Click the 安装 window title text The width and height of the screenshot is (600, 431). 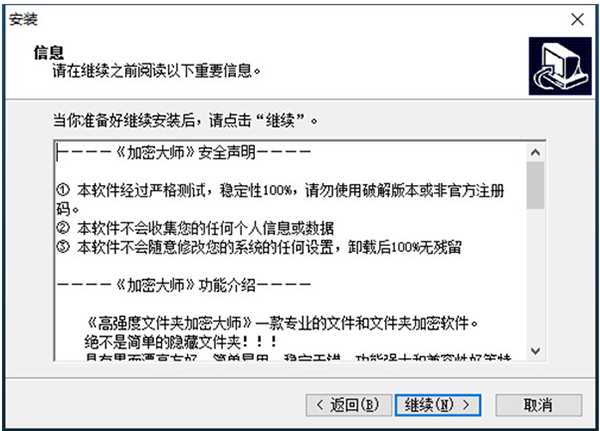pyautogui.click(x=23, y=19)
